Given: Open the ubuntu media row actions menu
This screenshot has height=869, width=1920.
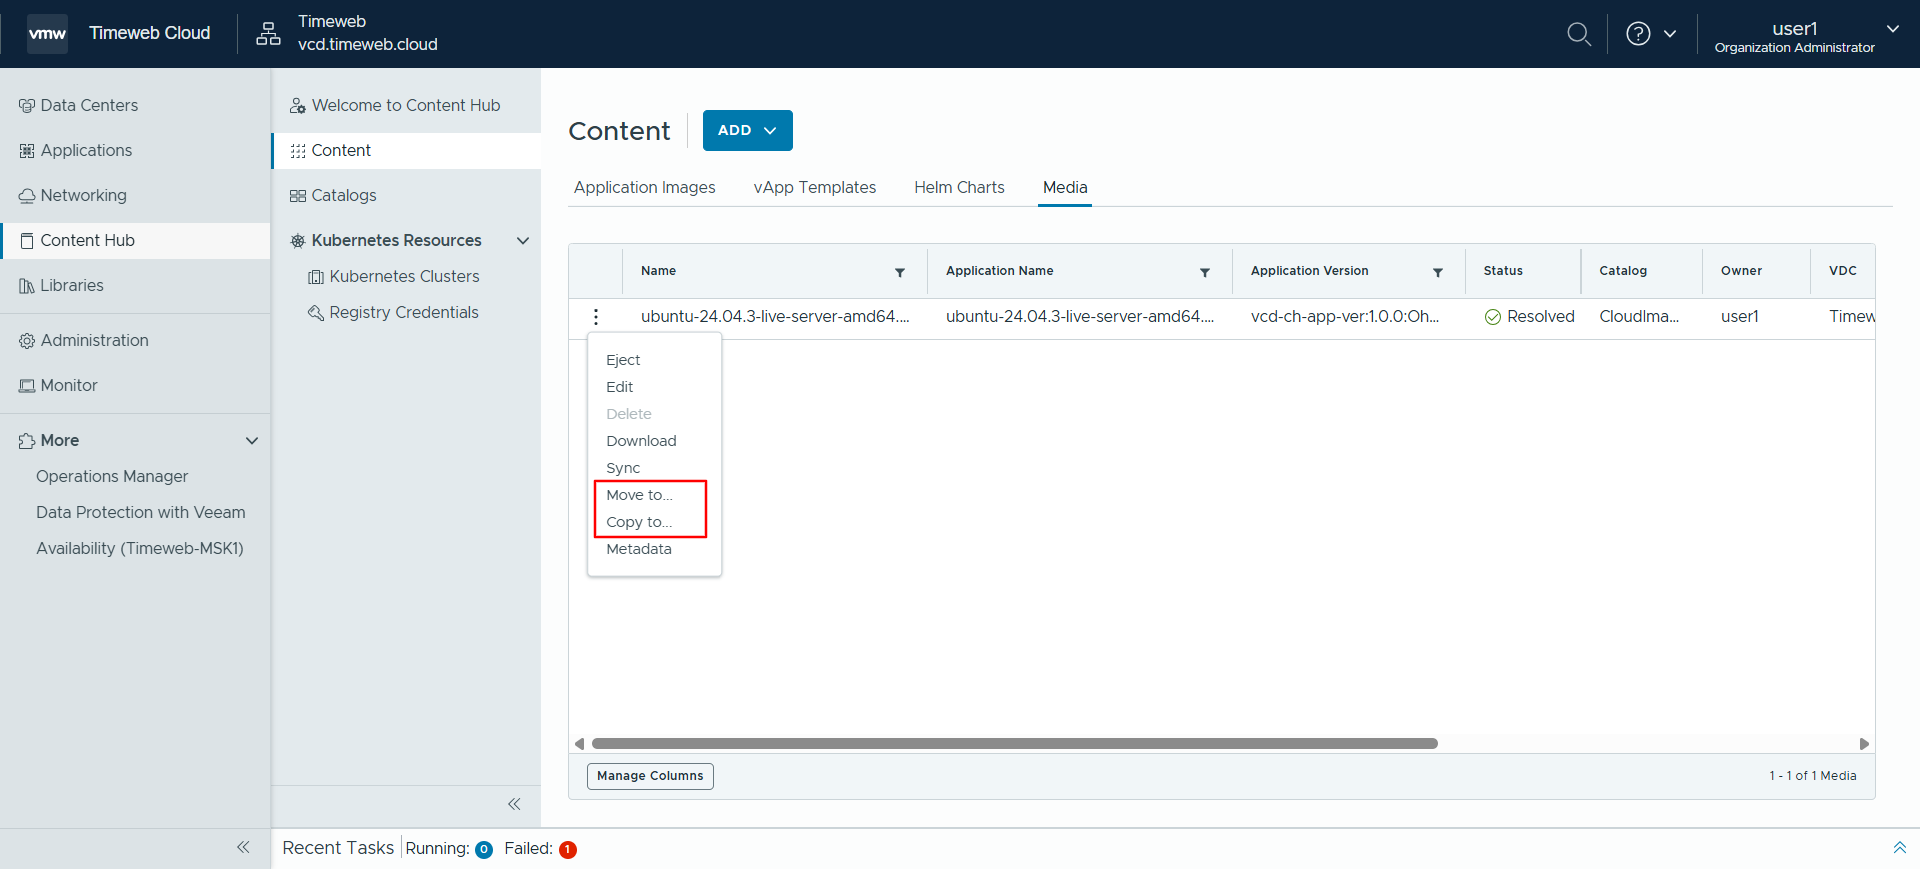Looking at the screenshot, I should tap(596, 317).
